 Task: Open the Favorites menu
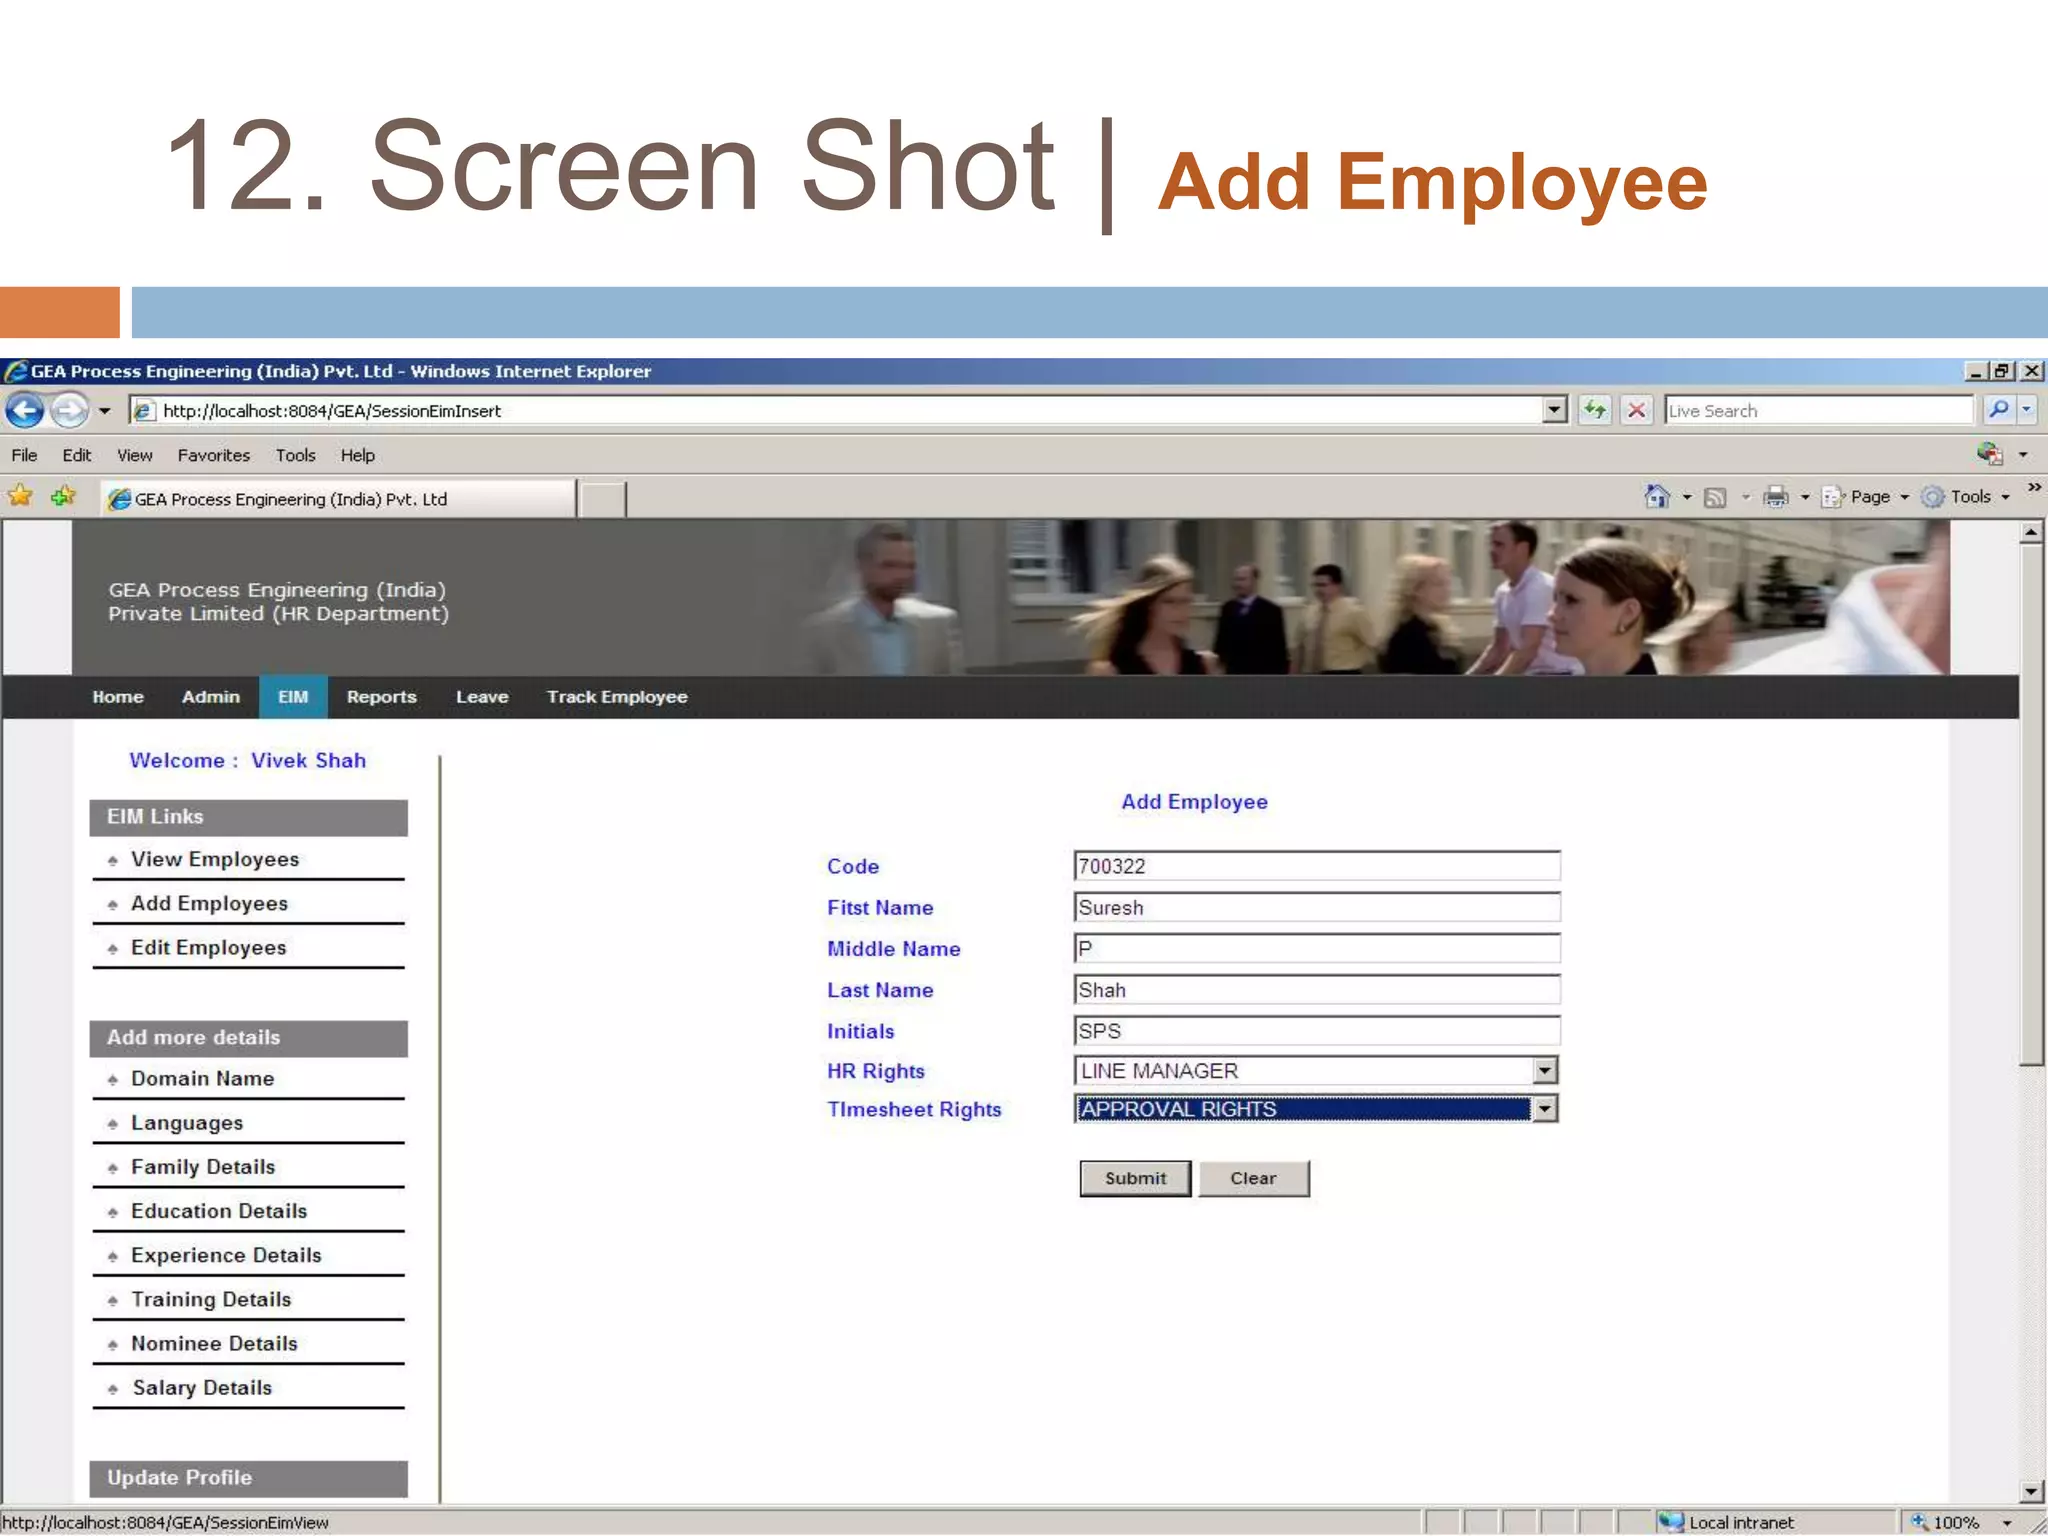(213, 455)
